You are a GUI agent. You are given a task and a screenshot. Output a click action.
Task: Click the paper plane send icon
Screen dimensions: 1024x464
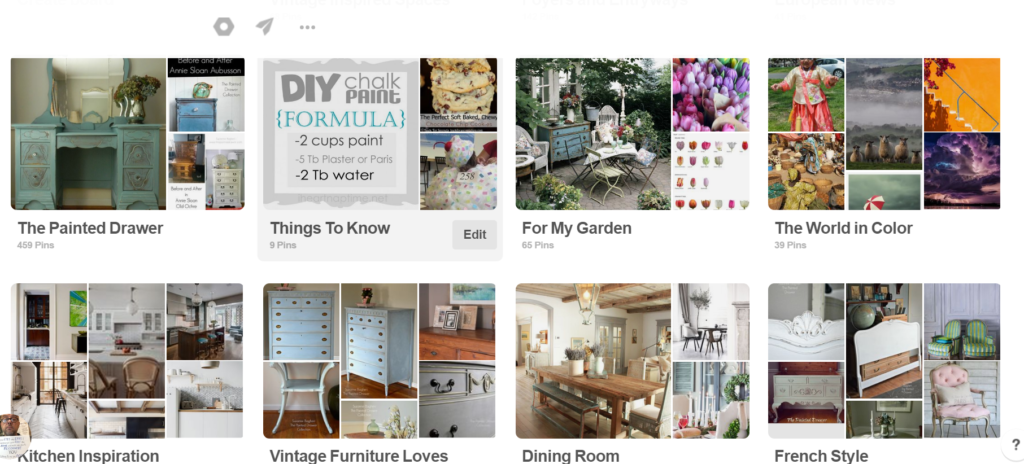(264, 27)
